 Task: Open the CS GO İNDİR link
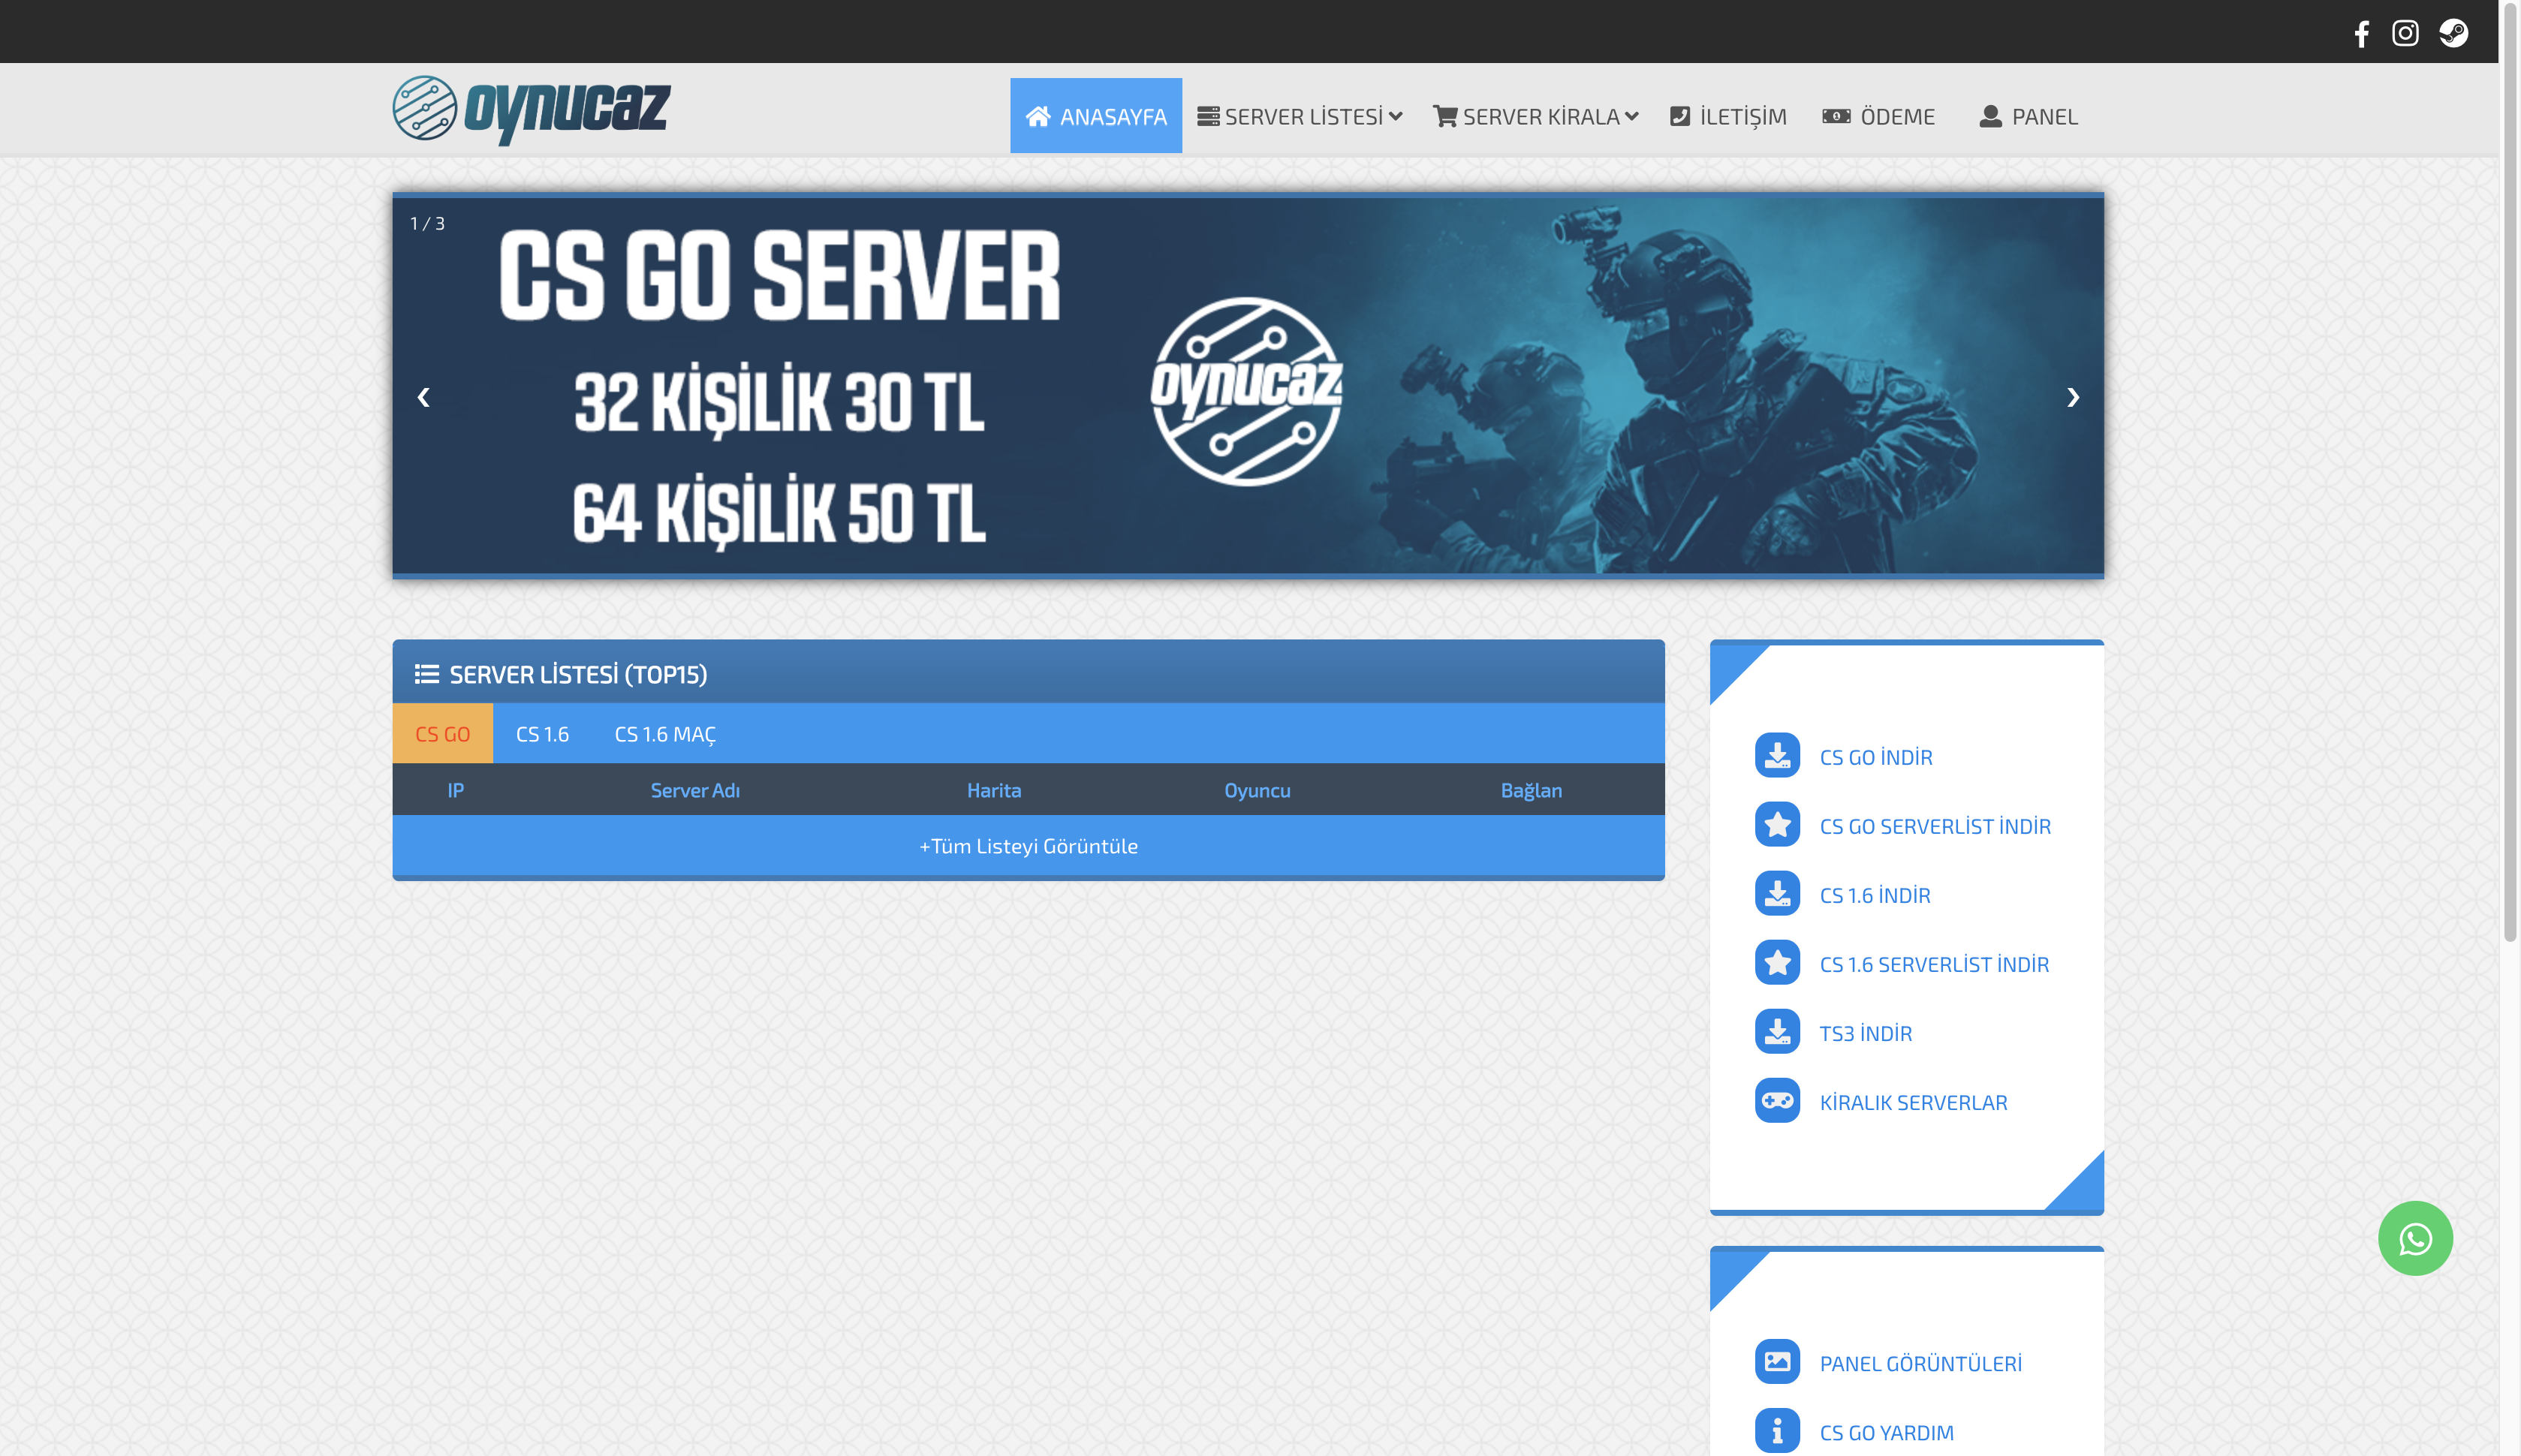coord(1876,757)
